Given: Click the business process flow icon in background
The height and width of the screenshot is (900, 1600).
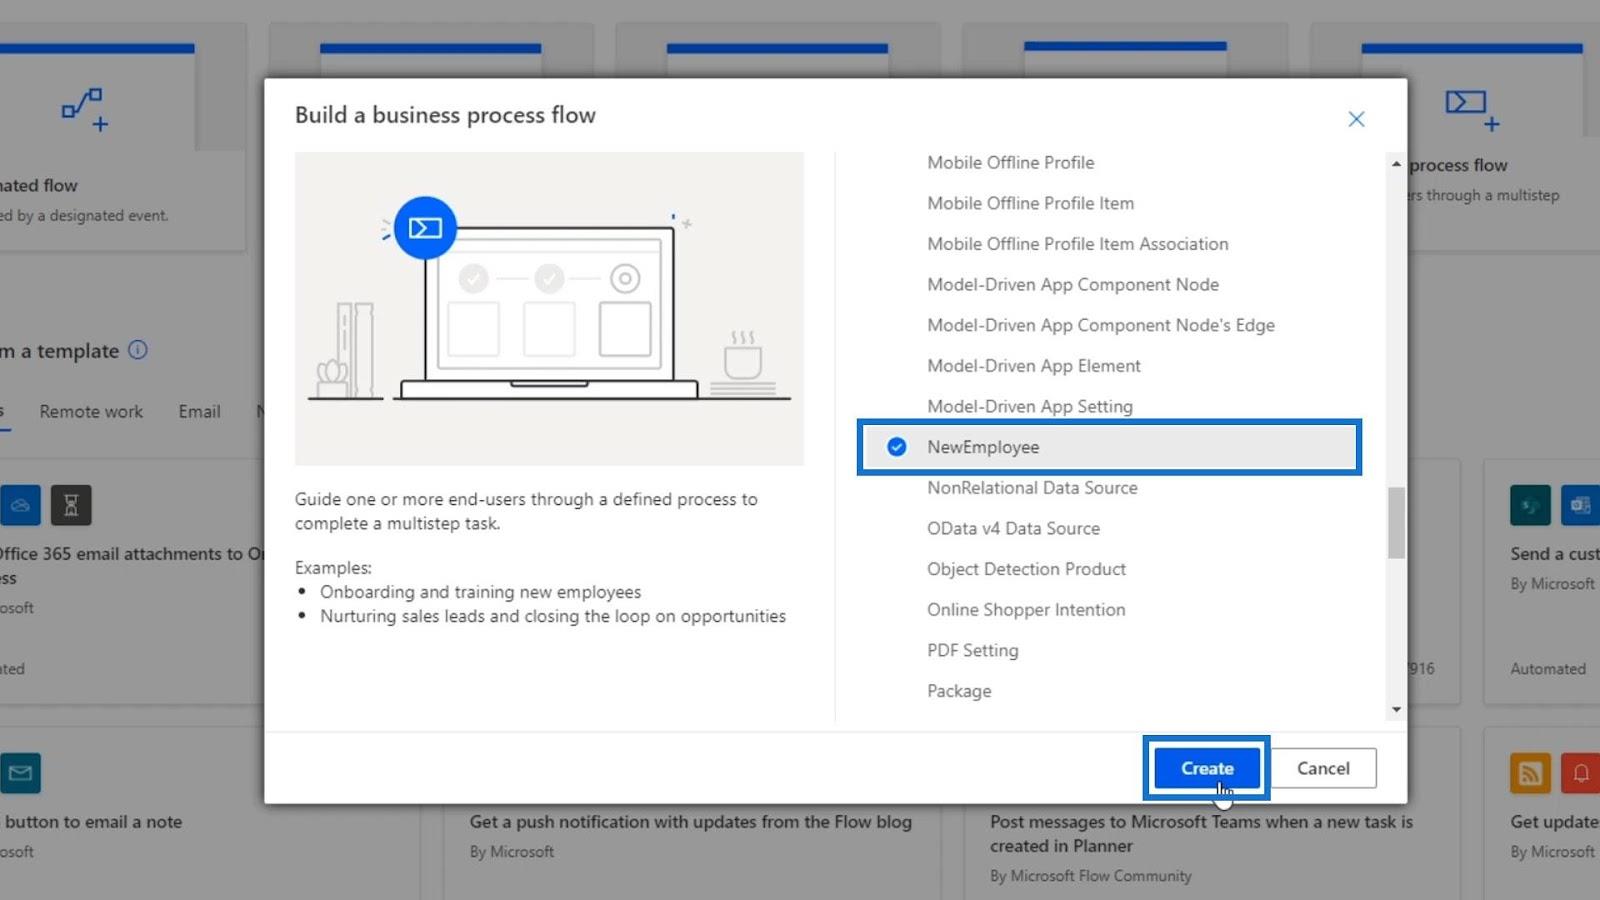Looking at the screenshot, I should (1472, 110).
